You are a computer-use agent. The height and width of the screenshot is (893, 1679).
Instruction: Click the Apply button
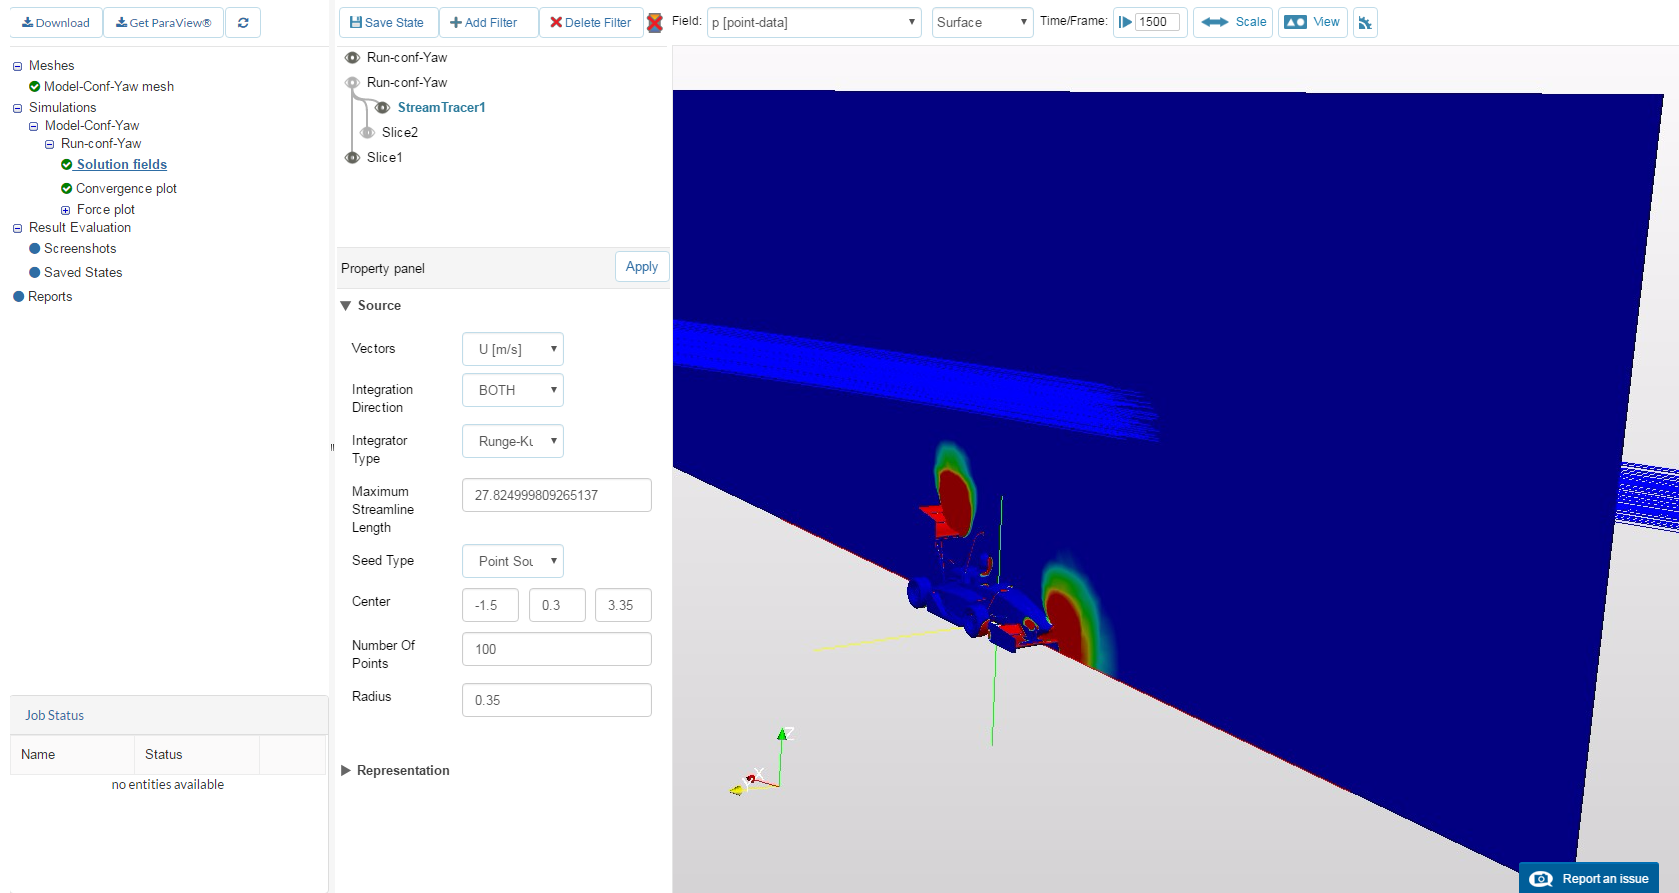(x=642, y=267)
